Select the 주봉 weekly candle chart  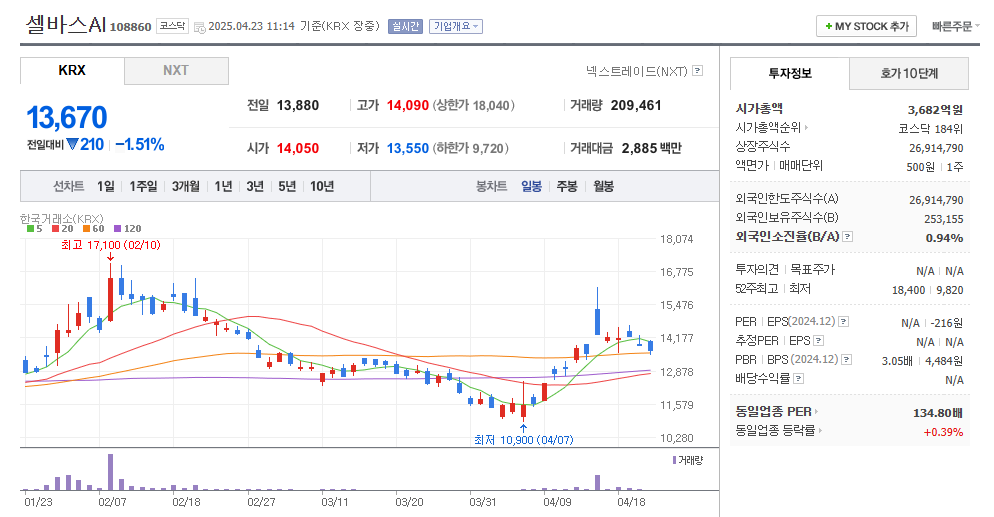tap(567, 186)
